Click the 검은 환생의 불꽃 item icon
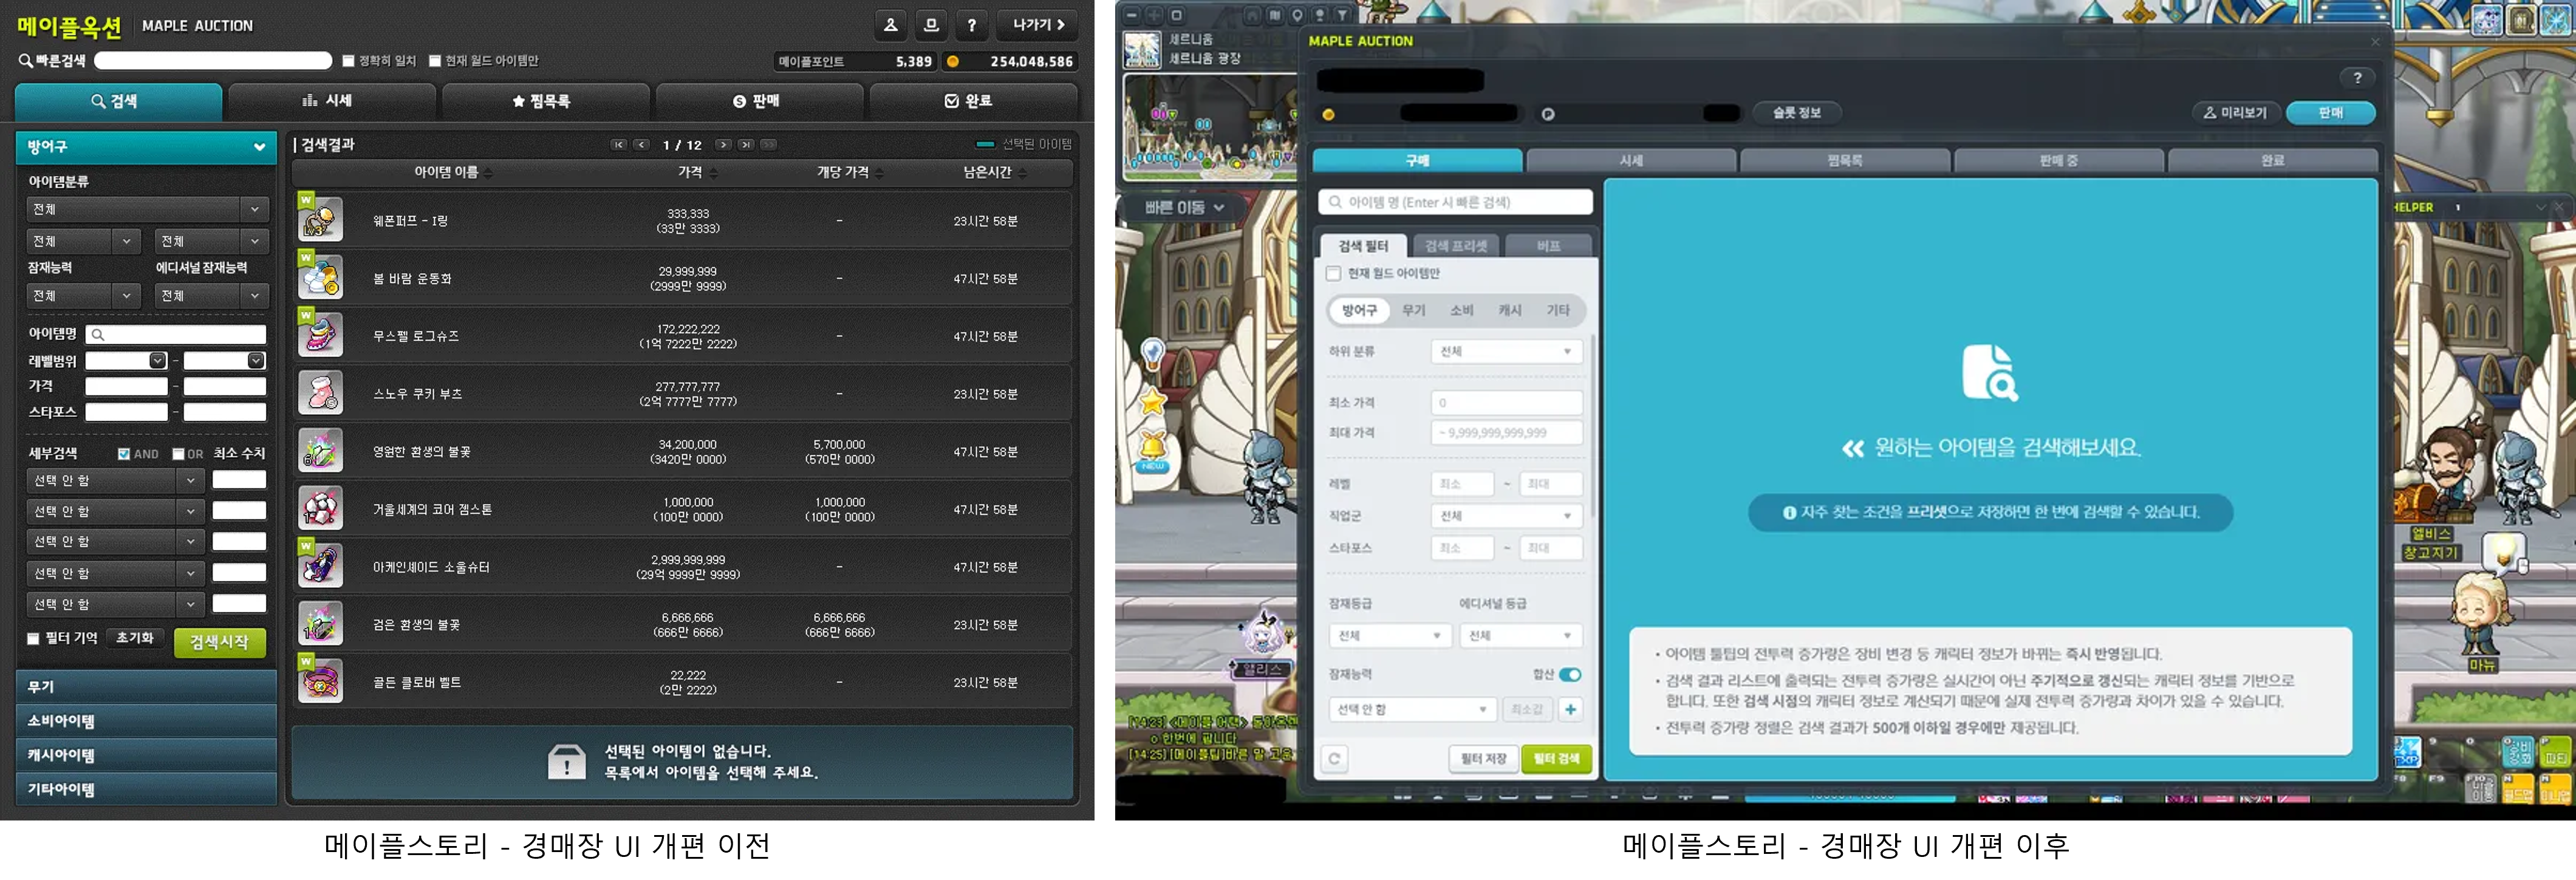Viewport: 2576px width, 880px height. 321,624
